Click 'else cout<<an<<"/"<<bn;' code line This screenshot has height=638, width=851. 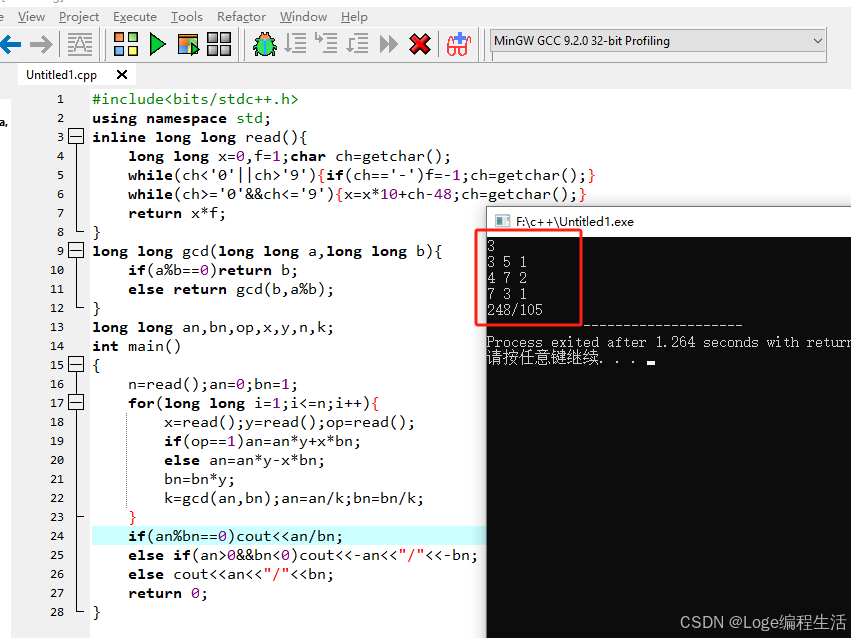[231, 574]
